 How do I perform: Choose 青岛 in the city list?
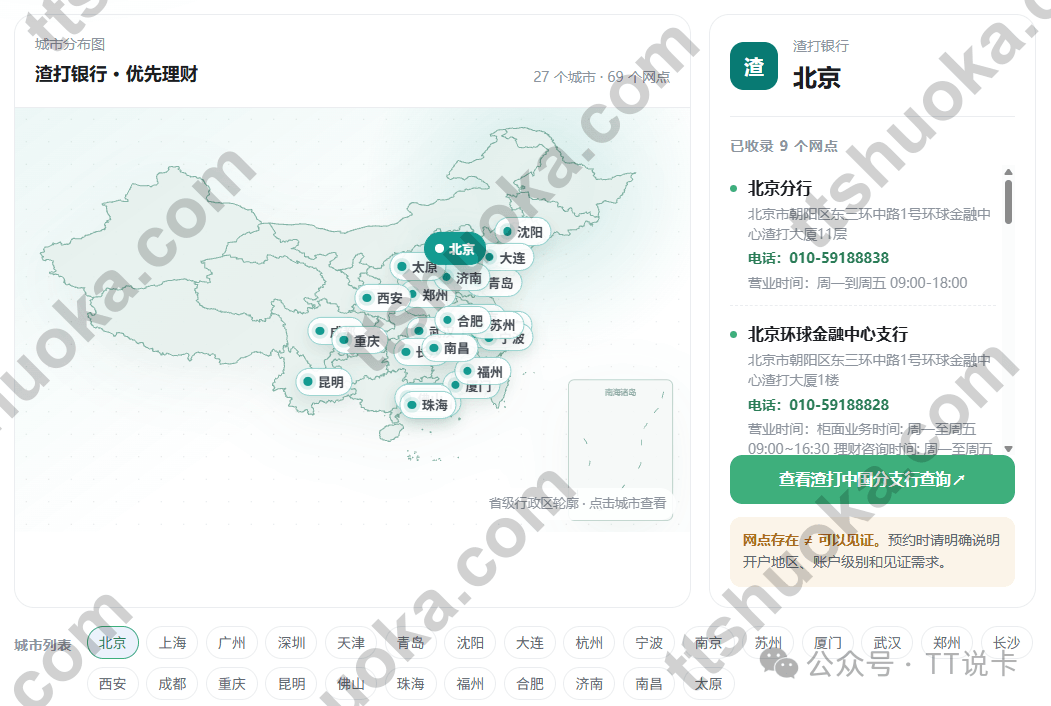pyautogui.click(x=411, y=643)
